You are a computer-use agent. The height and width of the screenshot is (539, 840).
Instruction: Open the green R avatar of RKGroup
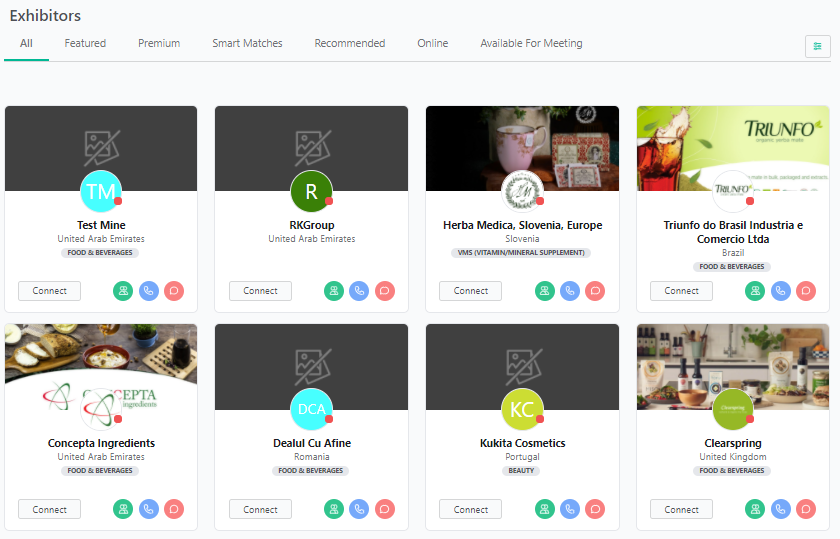tap(311, 191)
